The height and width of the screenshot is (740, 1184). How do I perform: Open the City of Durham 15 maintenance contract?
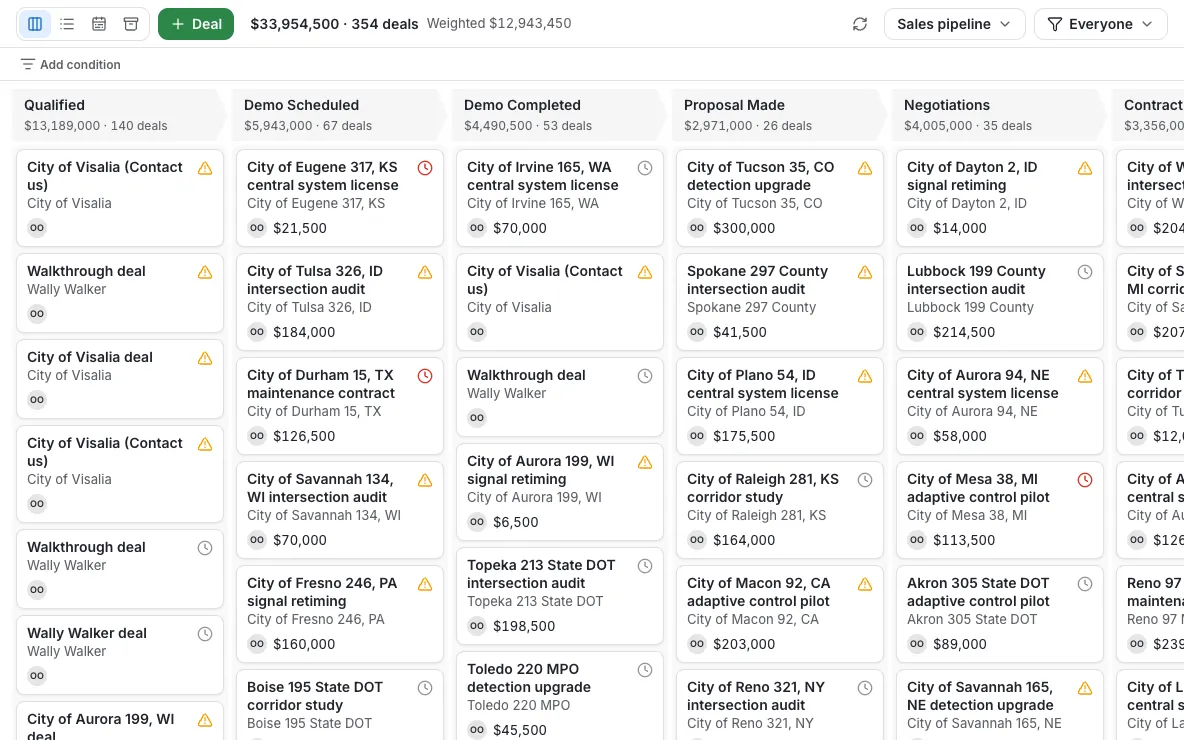point(340,405)
